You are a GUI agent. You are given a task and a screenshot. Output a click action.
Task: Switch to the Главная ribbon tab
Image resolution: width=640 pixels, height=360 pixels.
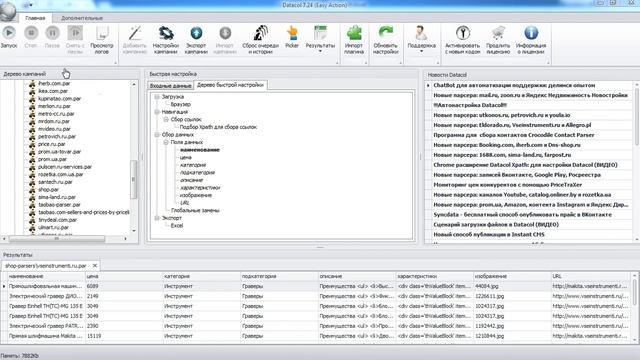click(x=35, y=18)
